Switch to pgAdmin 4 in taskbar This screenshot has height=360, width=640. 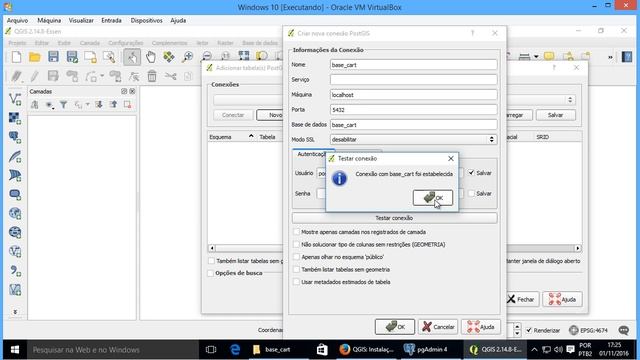427,350
